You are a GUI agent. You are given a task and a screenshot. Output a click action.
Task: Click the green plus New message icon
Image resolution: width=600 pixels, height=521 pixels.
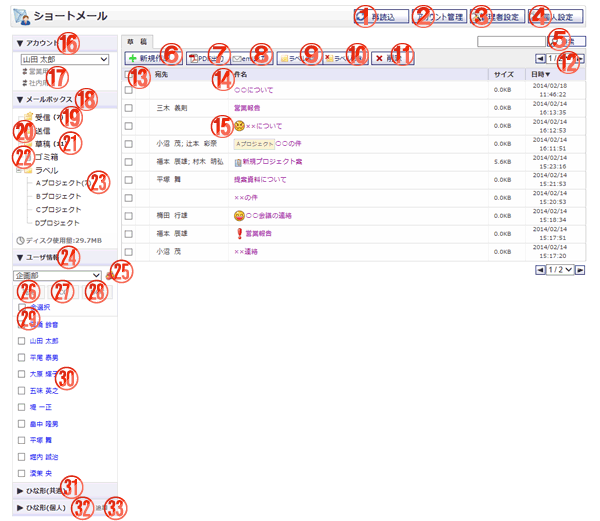133,60
